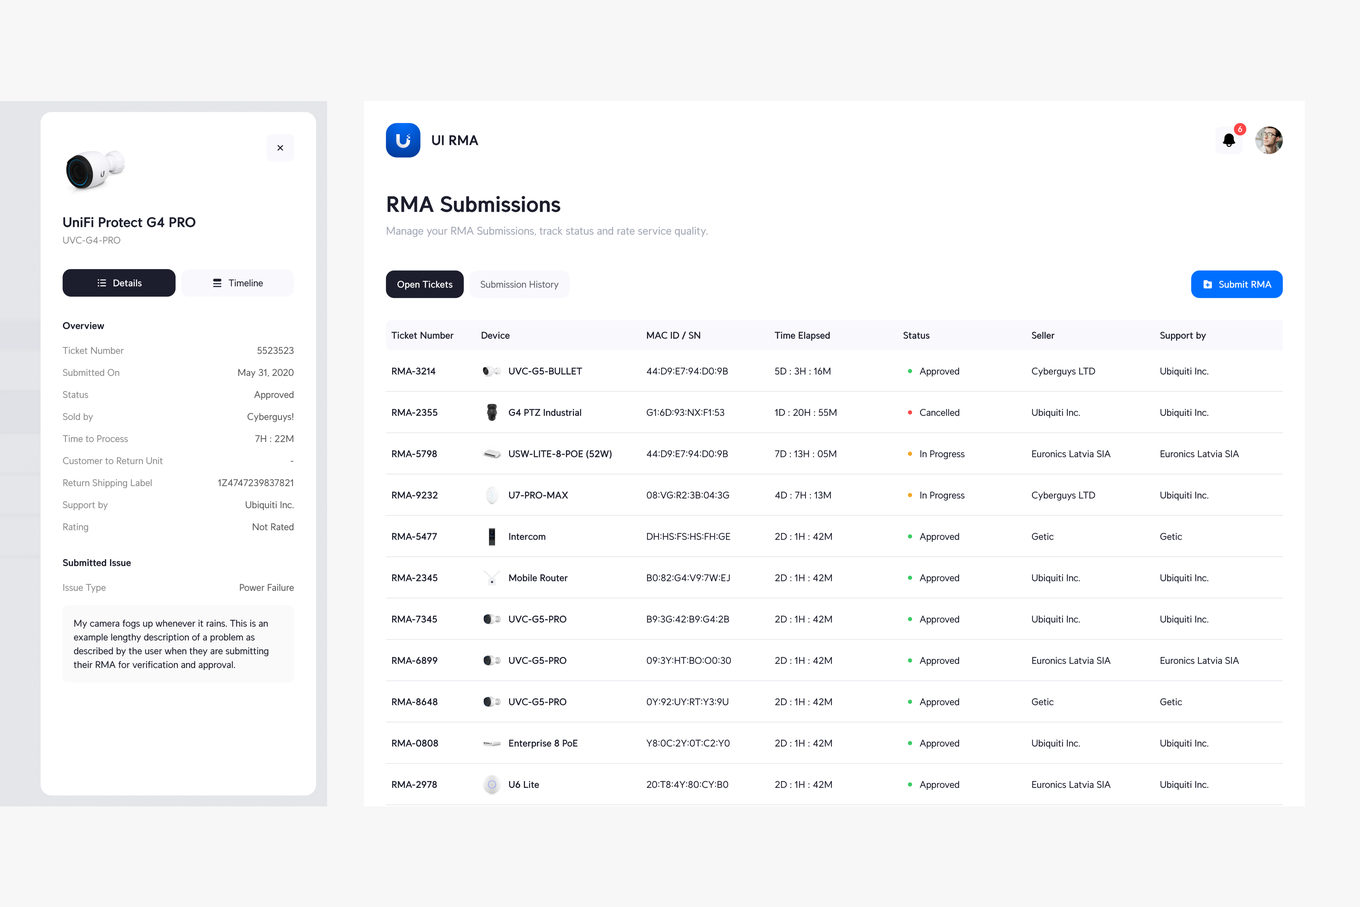The image size is (1360, 907).
Task: Switch to the Details tab
Action: [x=119, y=283]
